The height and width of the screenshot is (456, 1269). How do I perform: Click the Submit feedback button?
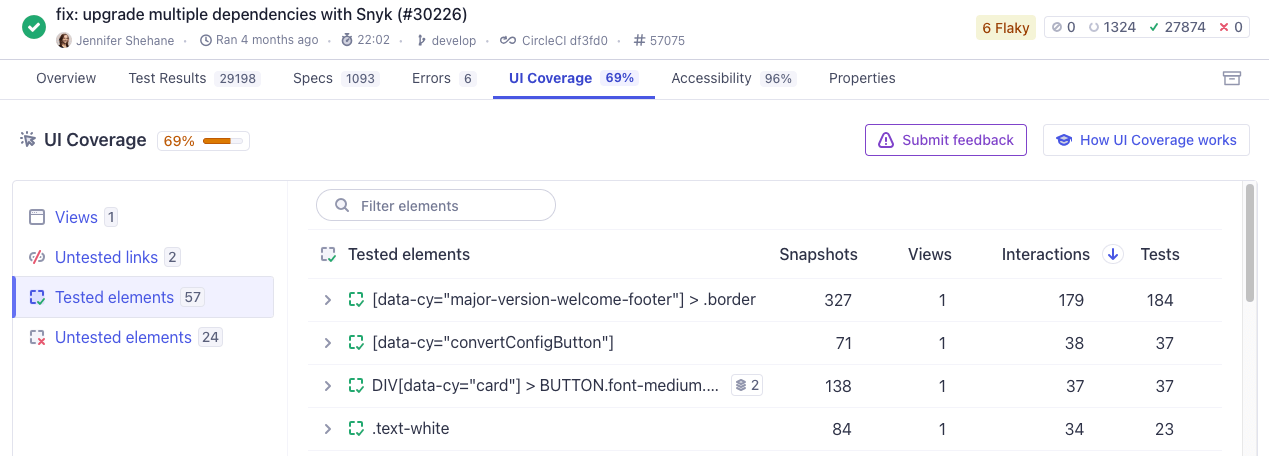945,140
